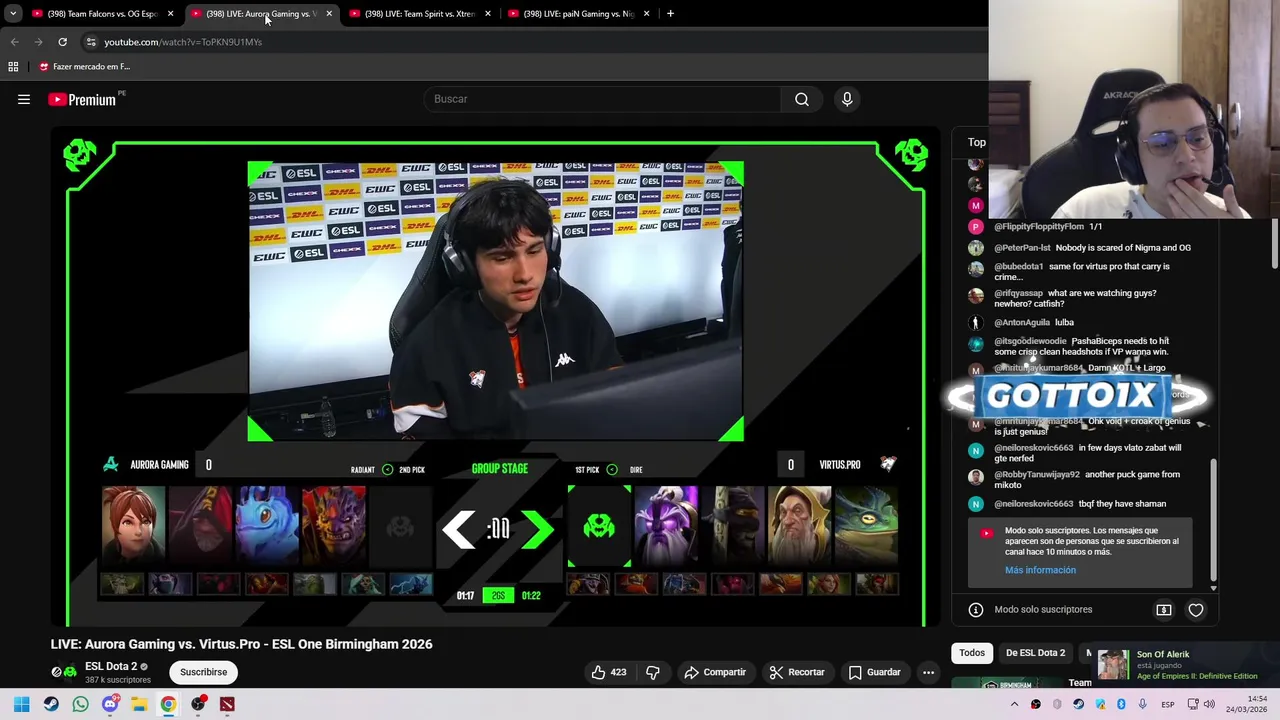Image resolution: width=1280 pixels, height=720 pixels.
Task: Click the video title text
Action: click(x=242, y=644)
